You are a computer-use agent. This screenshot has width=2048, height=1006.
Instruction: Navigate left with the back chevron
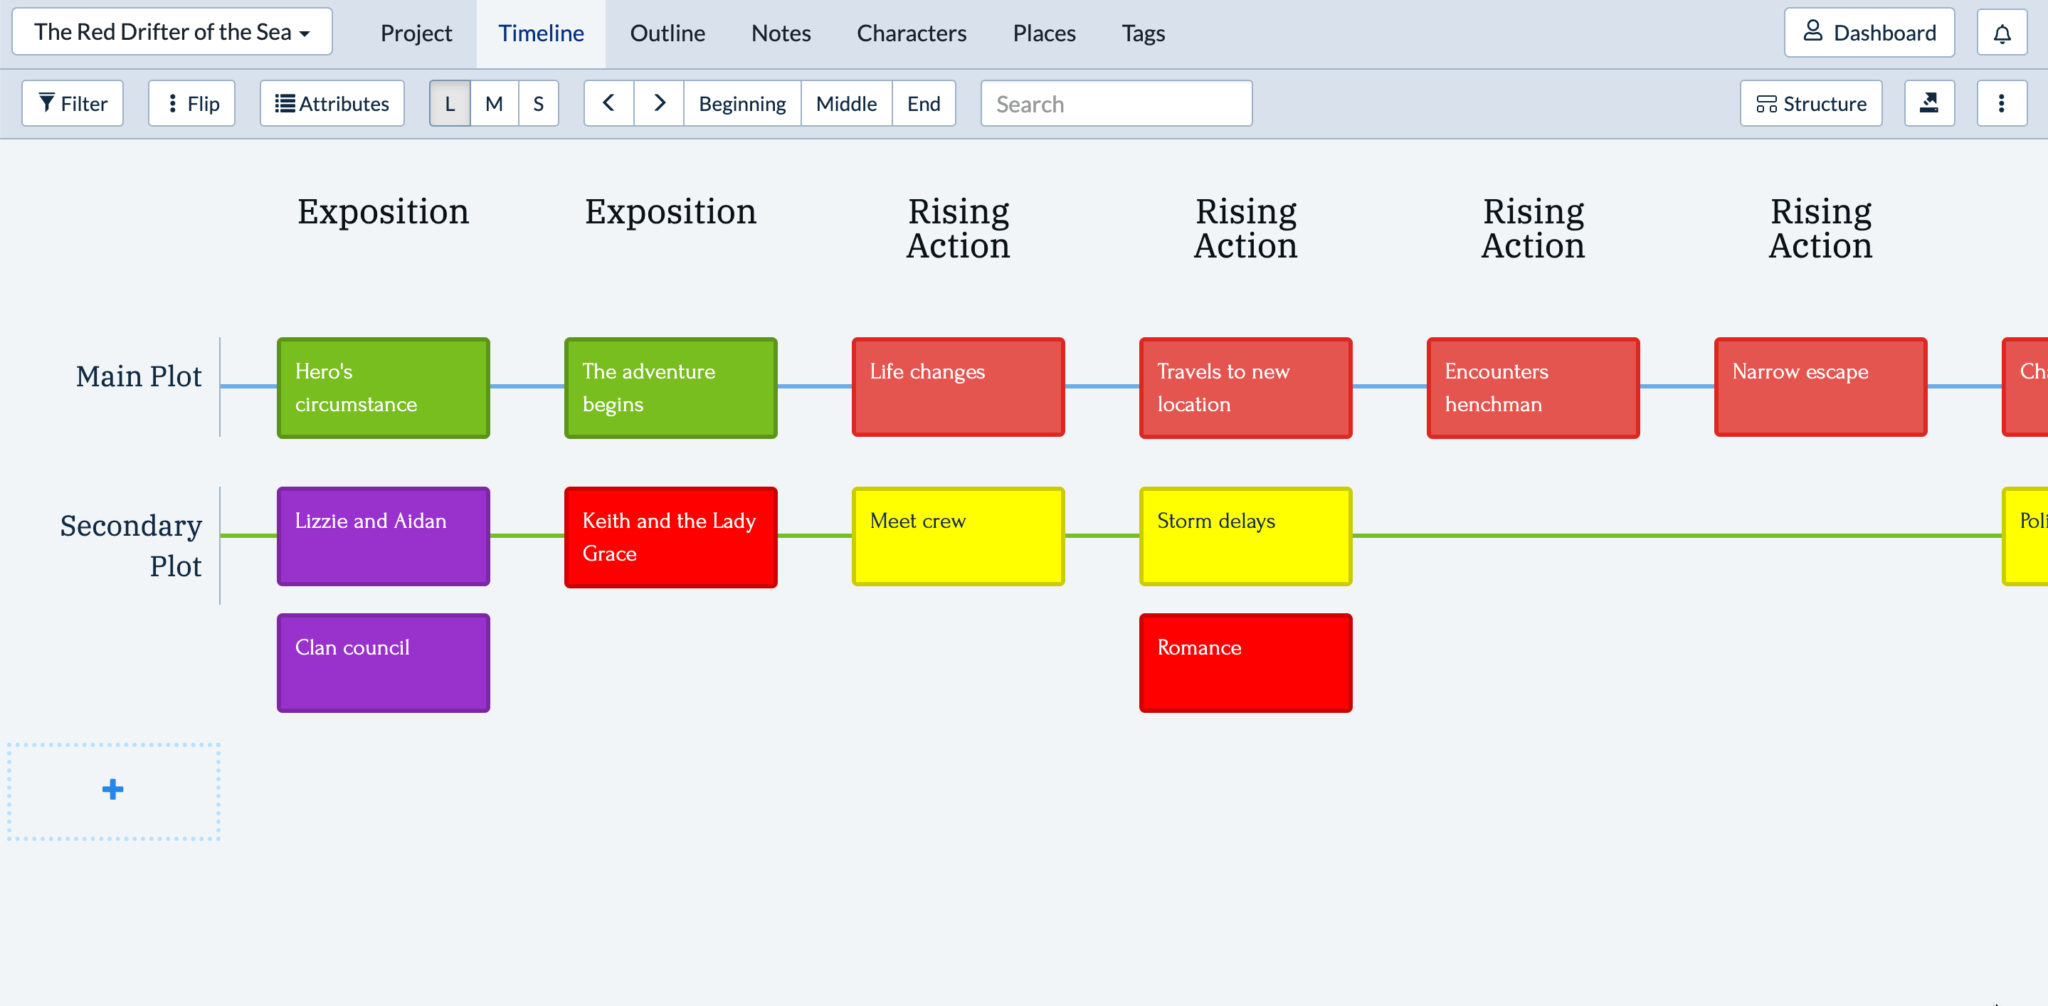point(608,103)
